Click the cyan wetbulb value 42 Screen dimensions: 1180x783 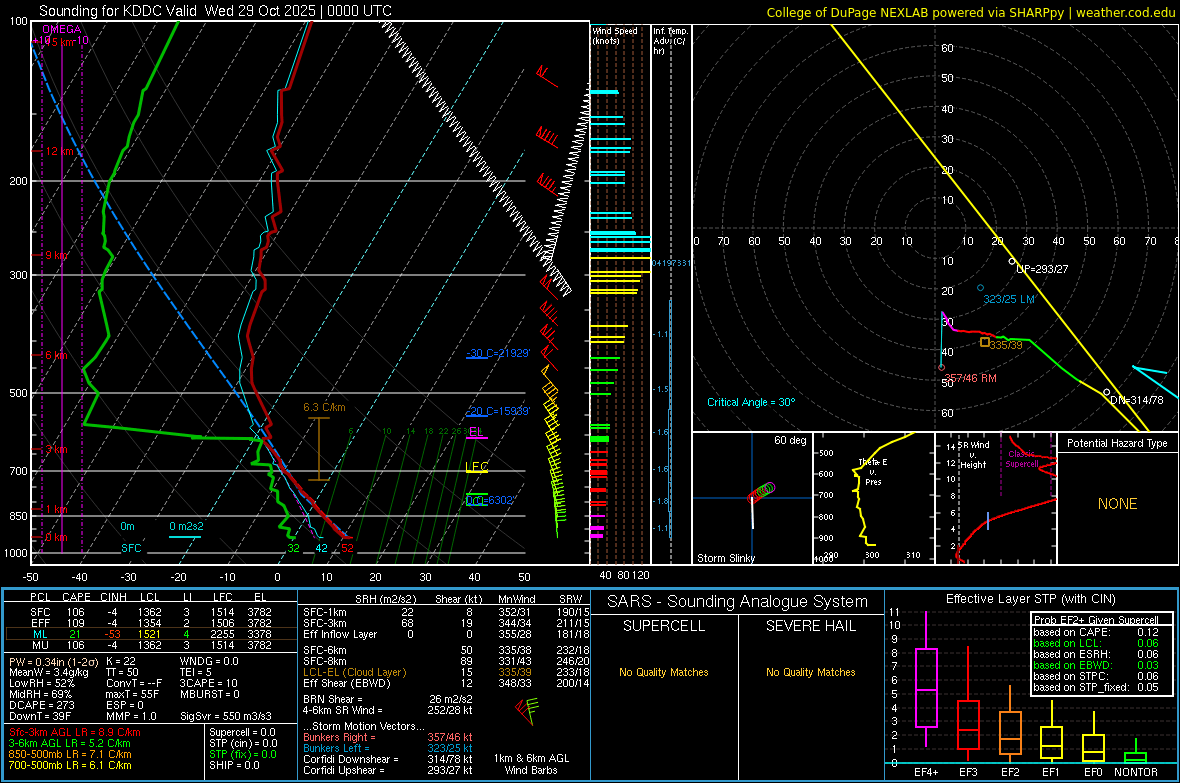click(x=321, y=548)
